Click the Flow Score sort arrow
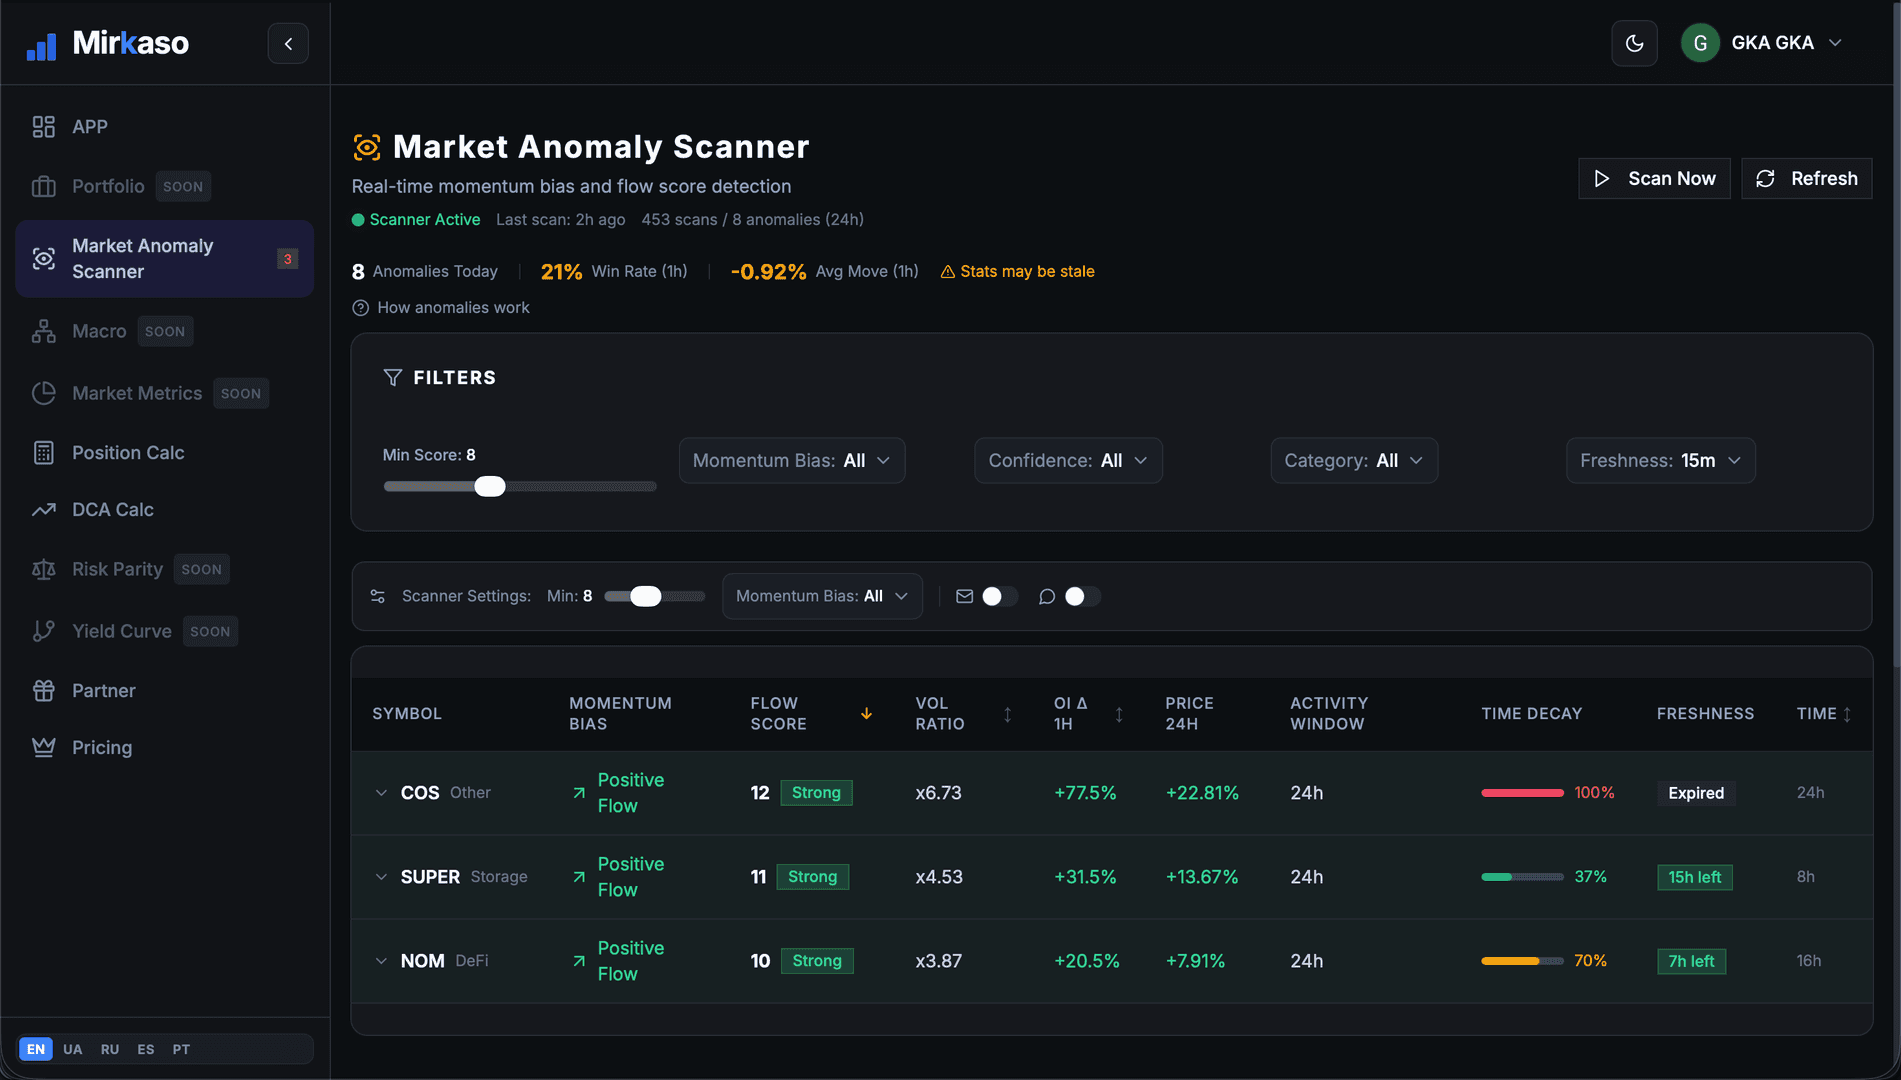1901x1080 pixels. click(866, 713)
